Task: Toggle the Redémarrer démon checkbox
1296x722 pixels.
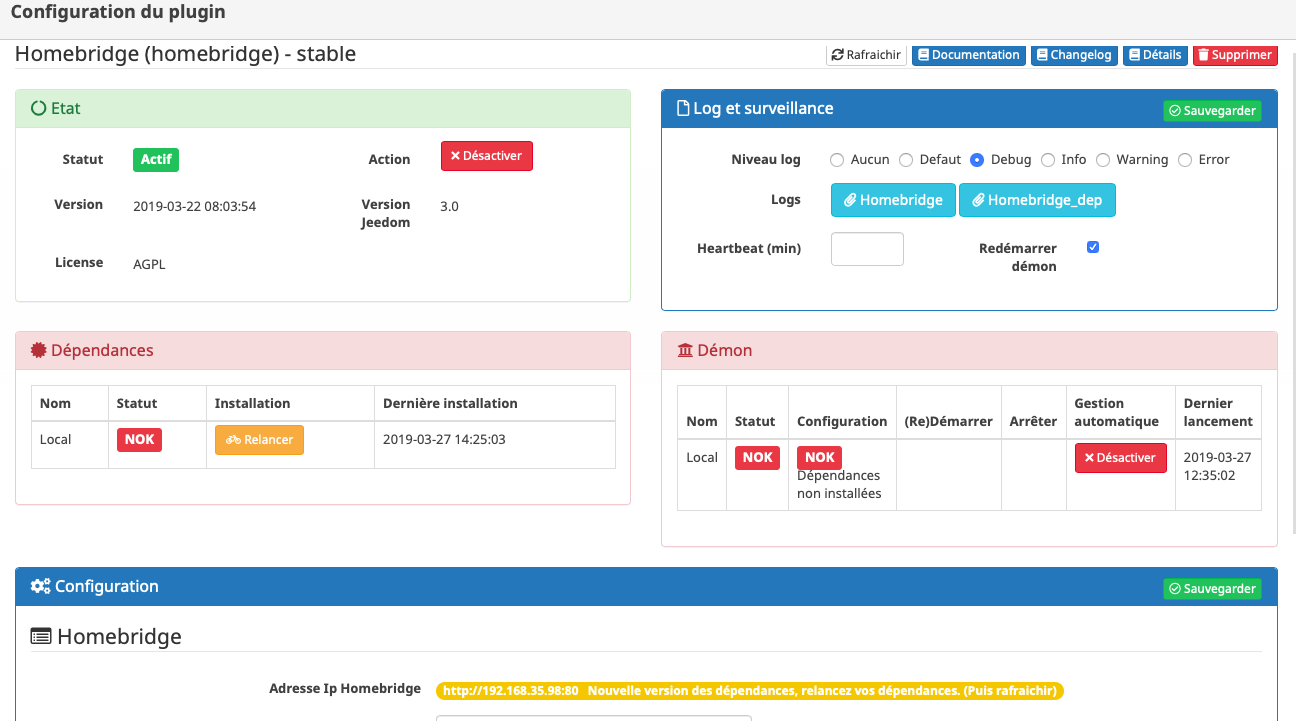Action: (1093, 247)
